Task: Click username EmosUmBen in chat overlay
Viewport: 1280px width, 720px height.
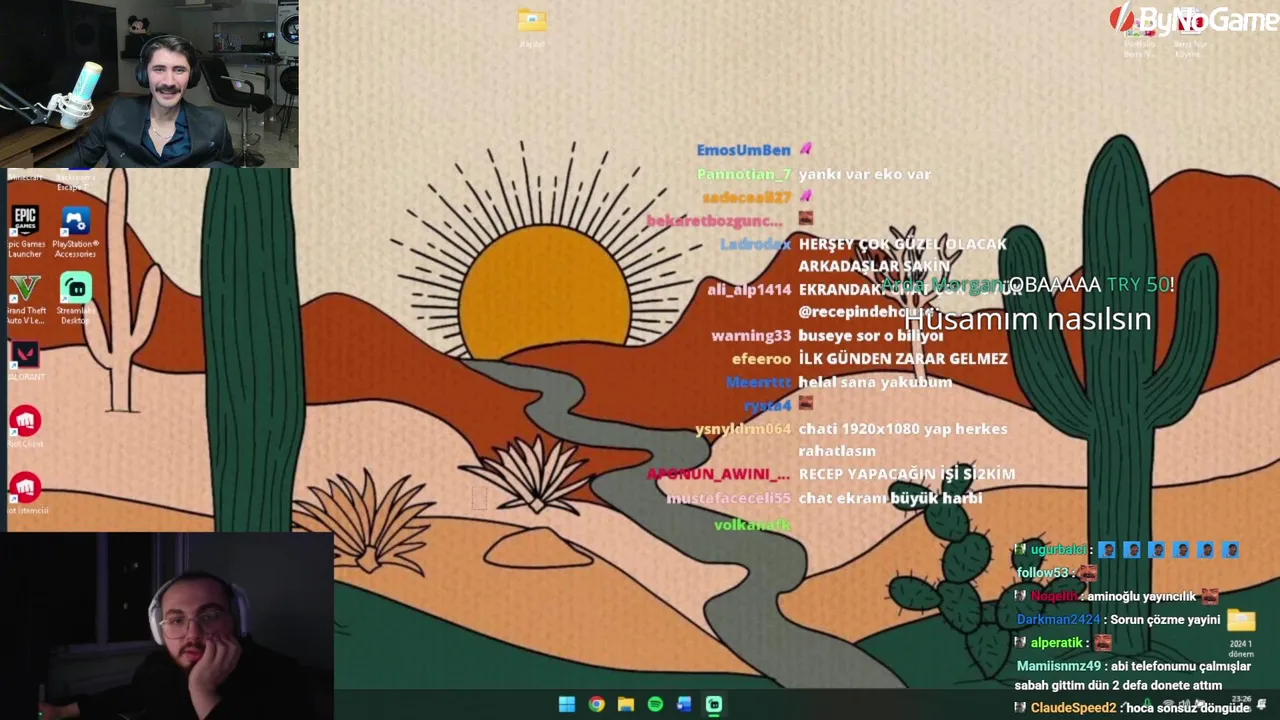Action: (743, 150)
